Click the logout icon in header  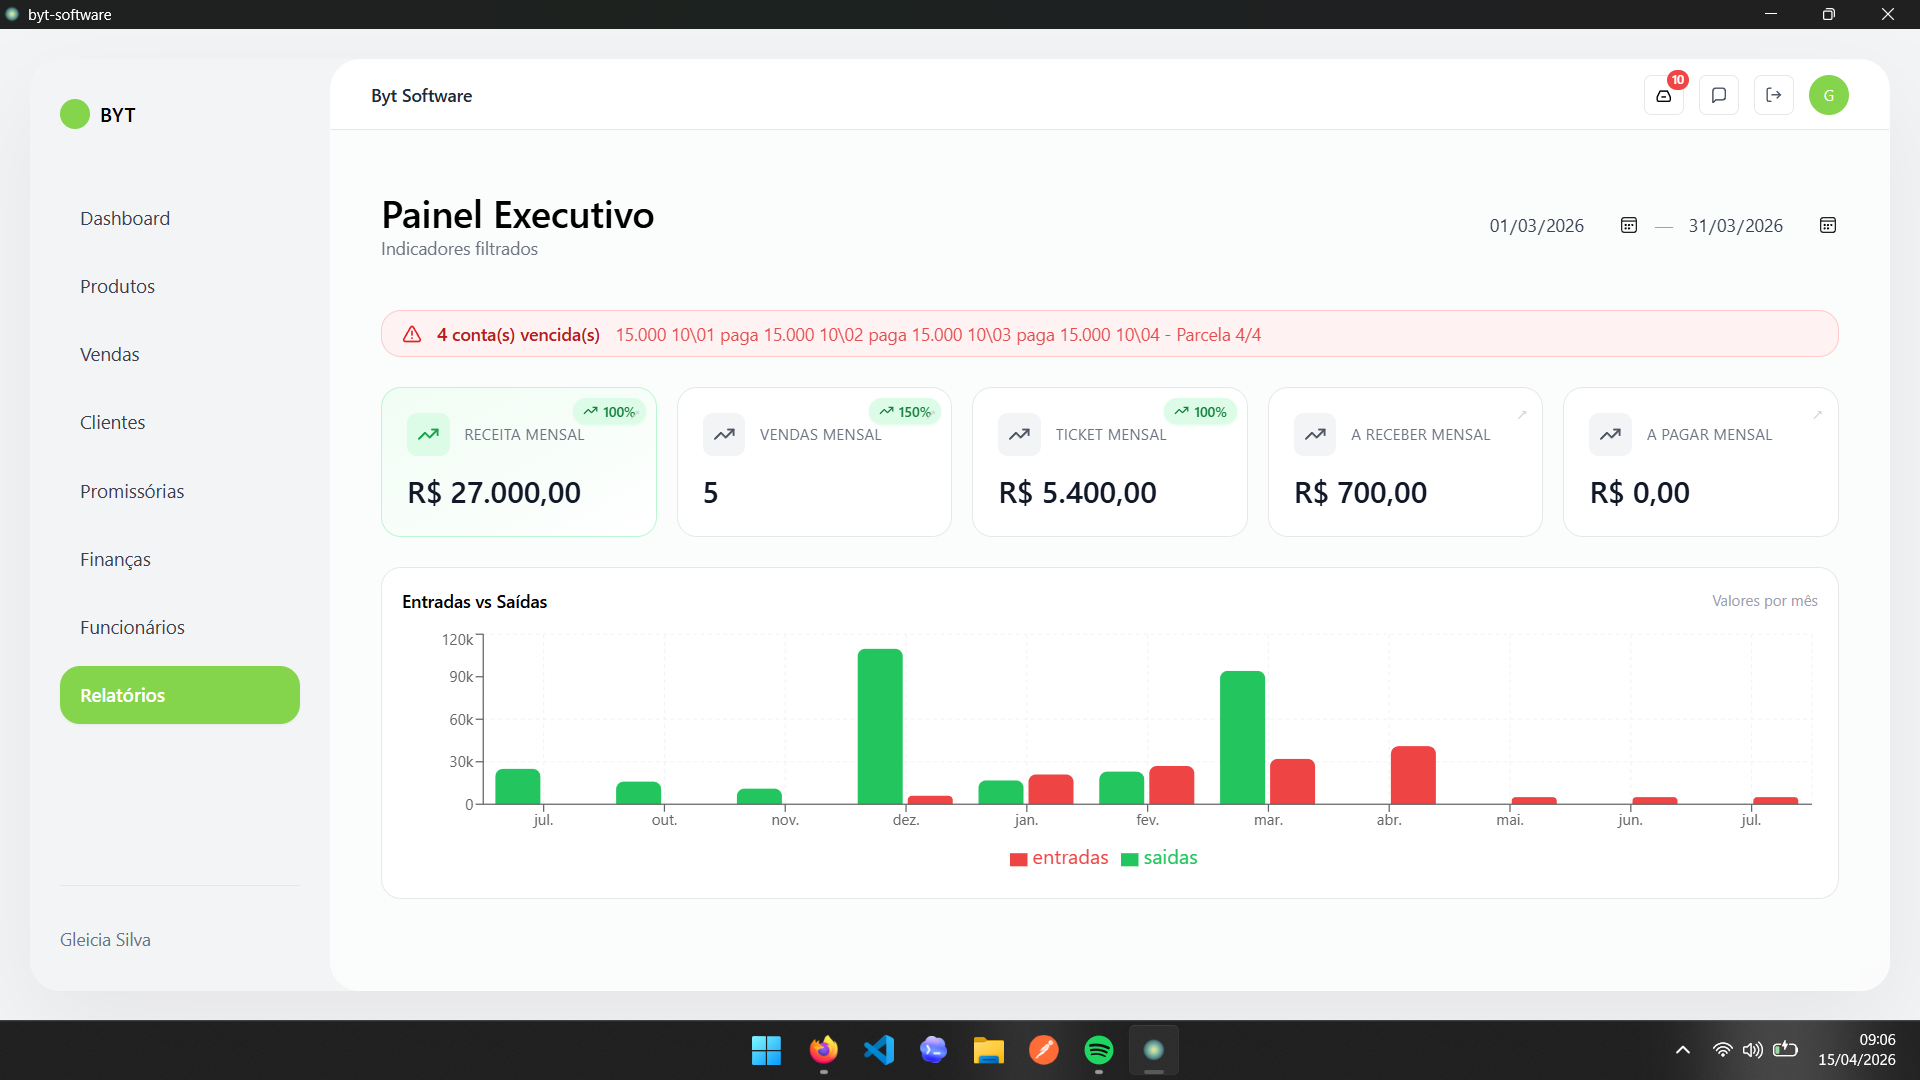[x=1774, y=95]
